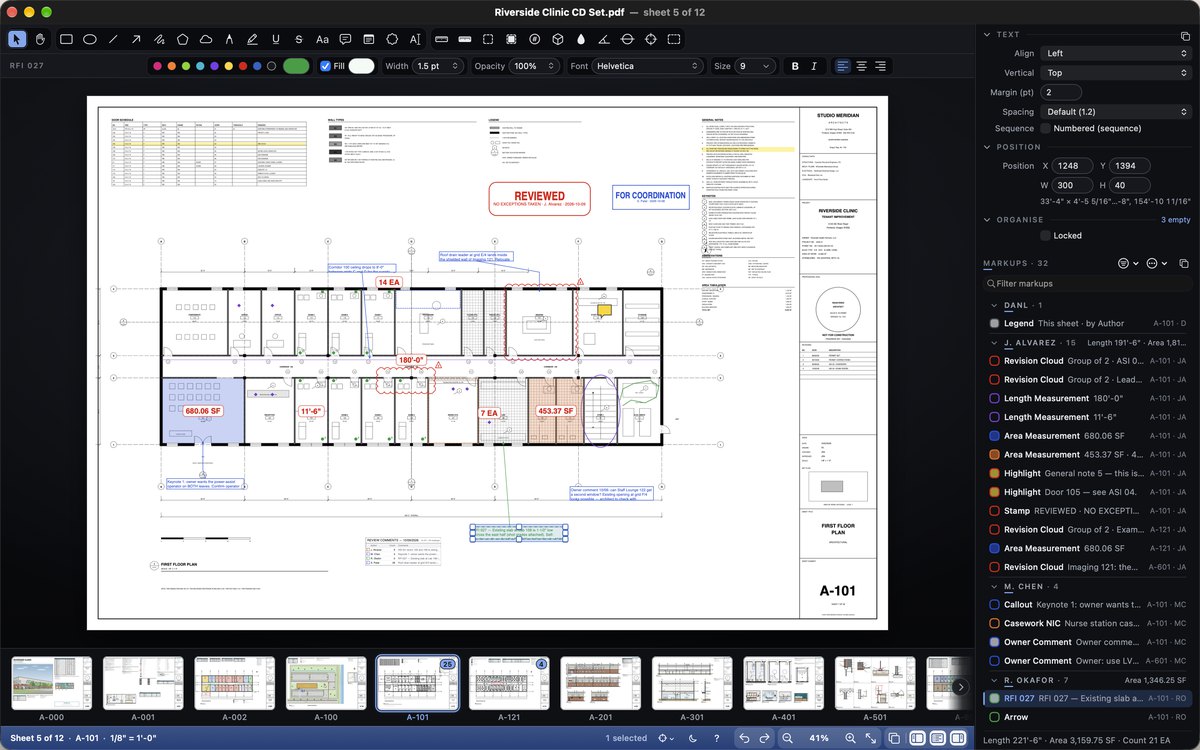Select the underline text tool
The width and height of the screenshot is (1200, 750).
tap(275, 39)
